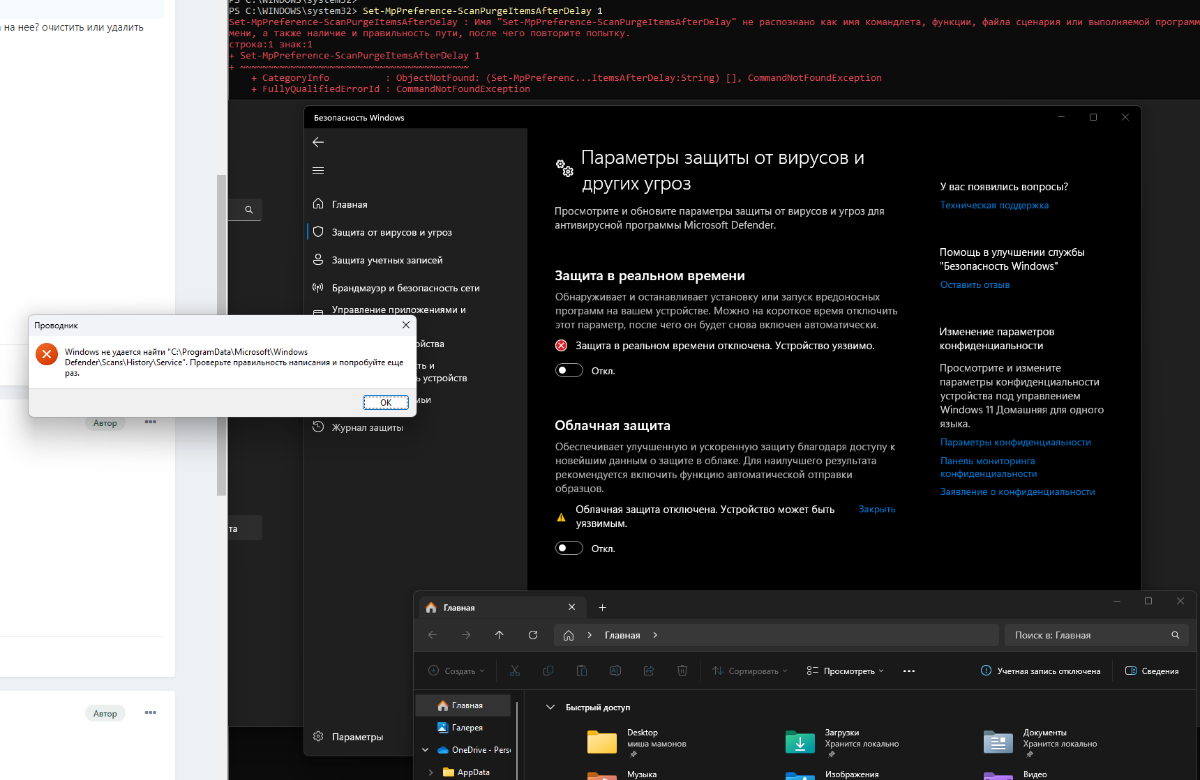Screen dimensions: 1200x780
Task: Click the back arrow in Windows Security
Action: 319,143
